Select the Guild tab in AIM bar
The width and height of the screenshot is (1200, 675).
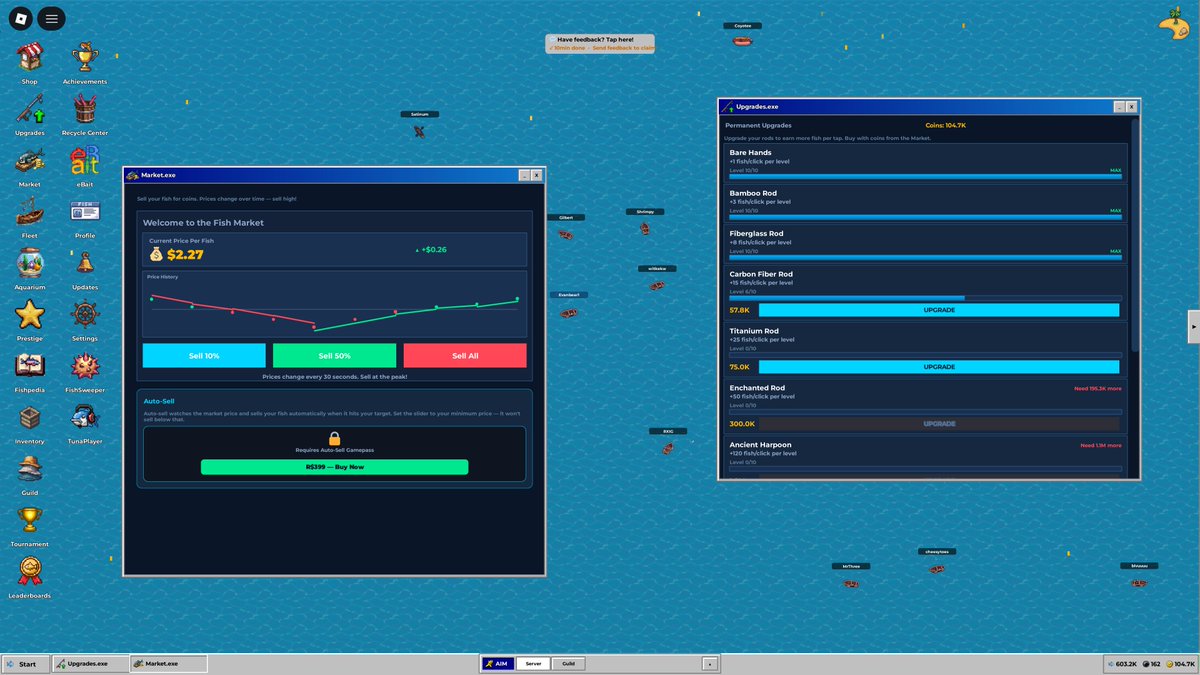pos(567,664)
